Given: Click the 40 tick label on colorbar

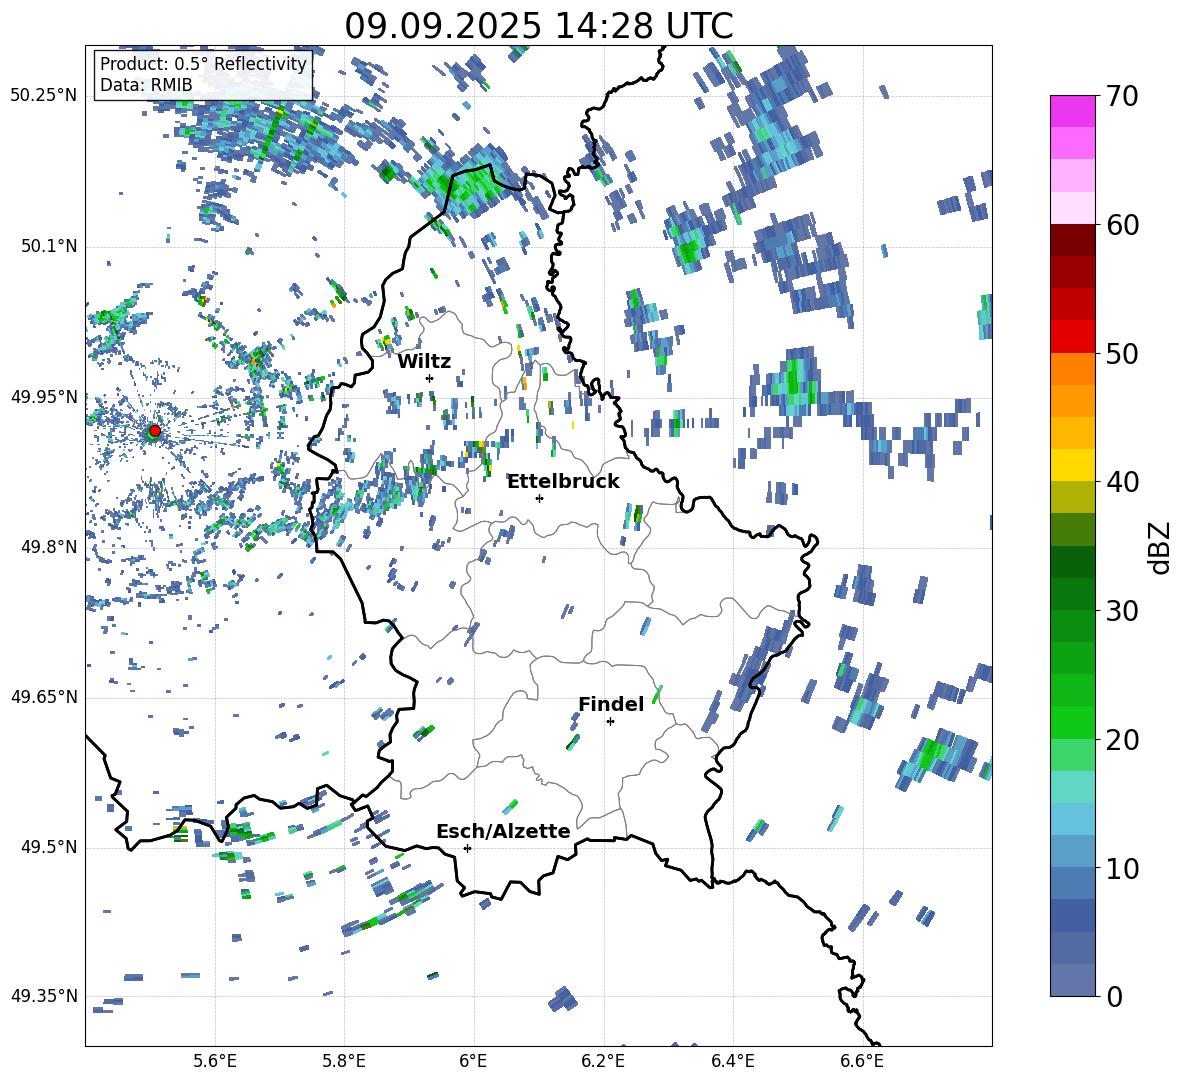Looking at the screenshot, I should (x=1121, y=482).
